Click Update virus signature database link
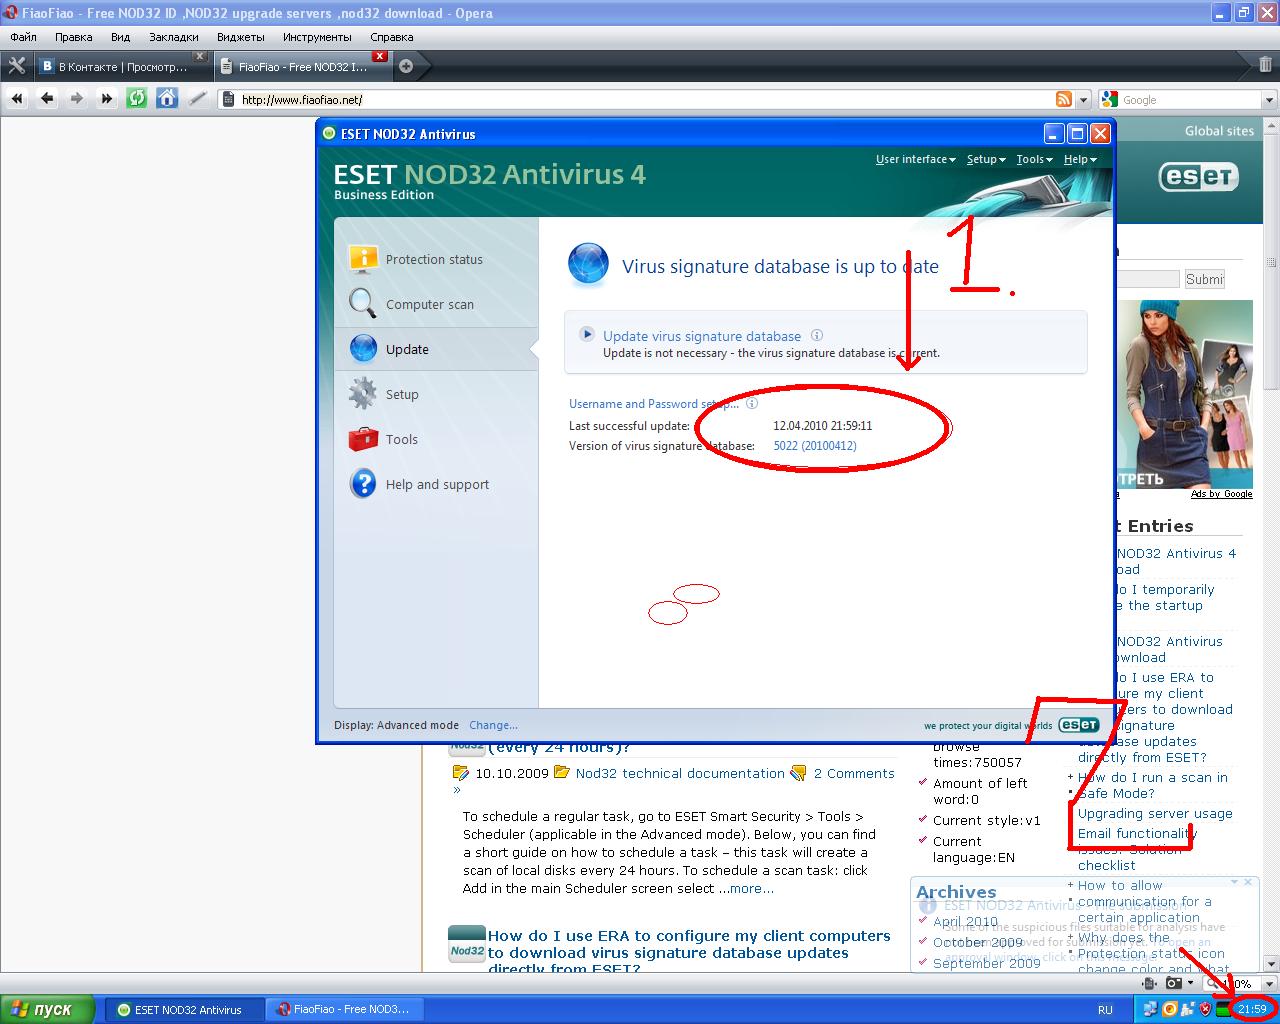1280x1024 pixels. tap(702, 336)
